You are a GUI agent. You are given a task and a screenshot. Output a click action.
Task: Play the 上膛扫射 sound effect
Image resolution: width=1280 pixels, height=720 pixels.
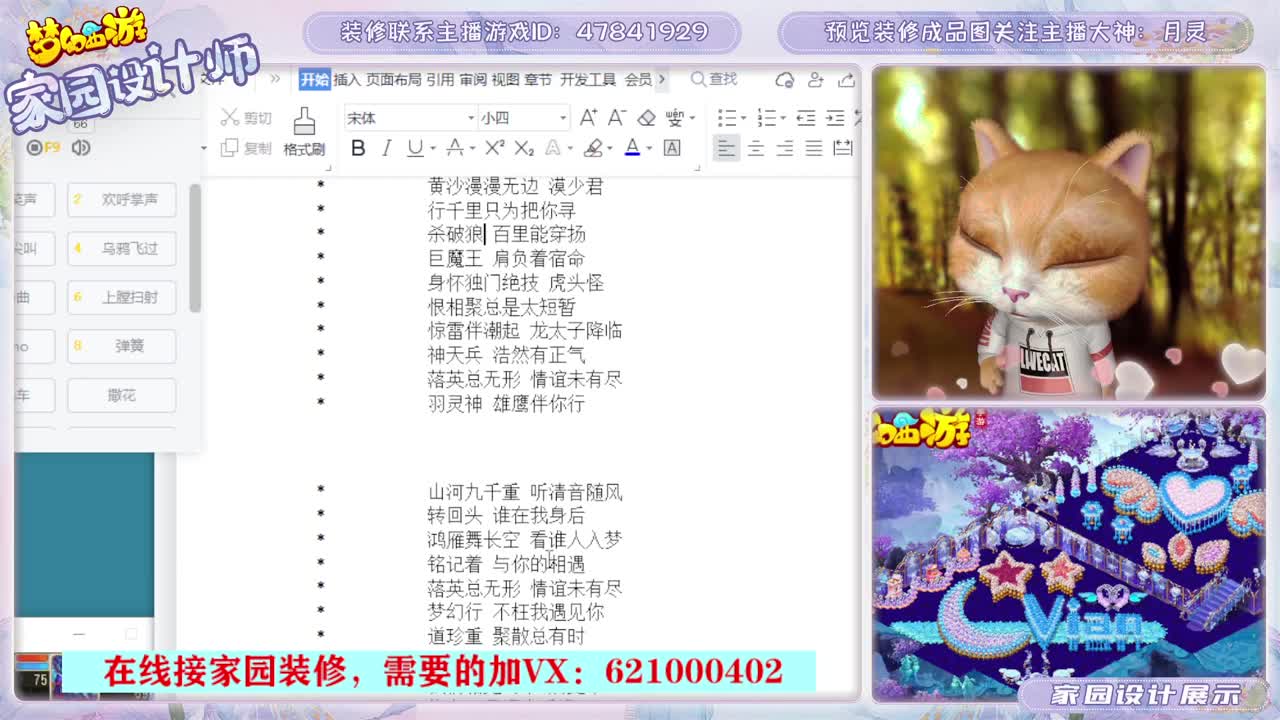(122, 297)
